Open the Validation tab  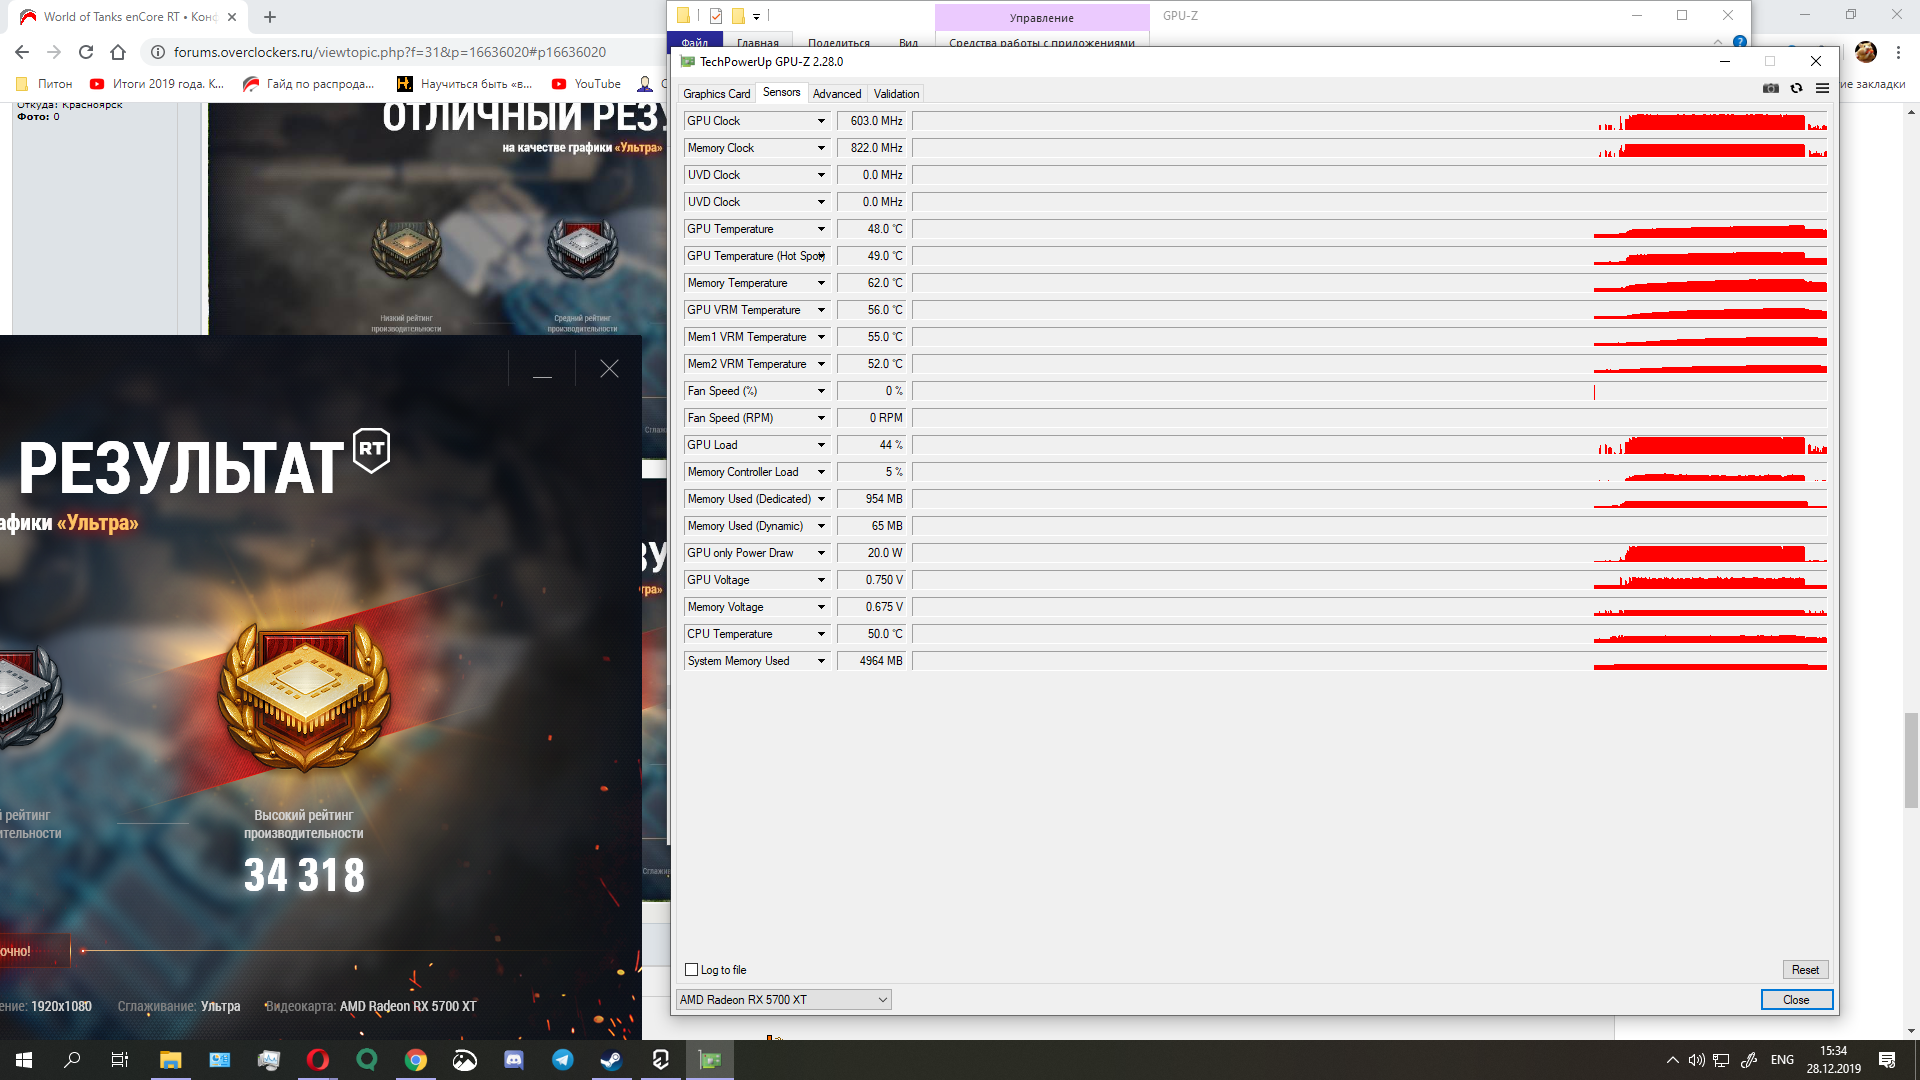point(896,94)
